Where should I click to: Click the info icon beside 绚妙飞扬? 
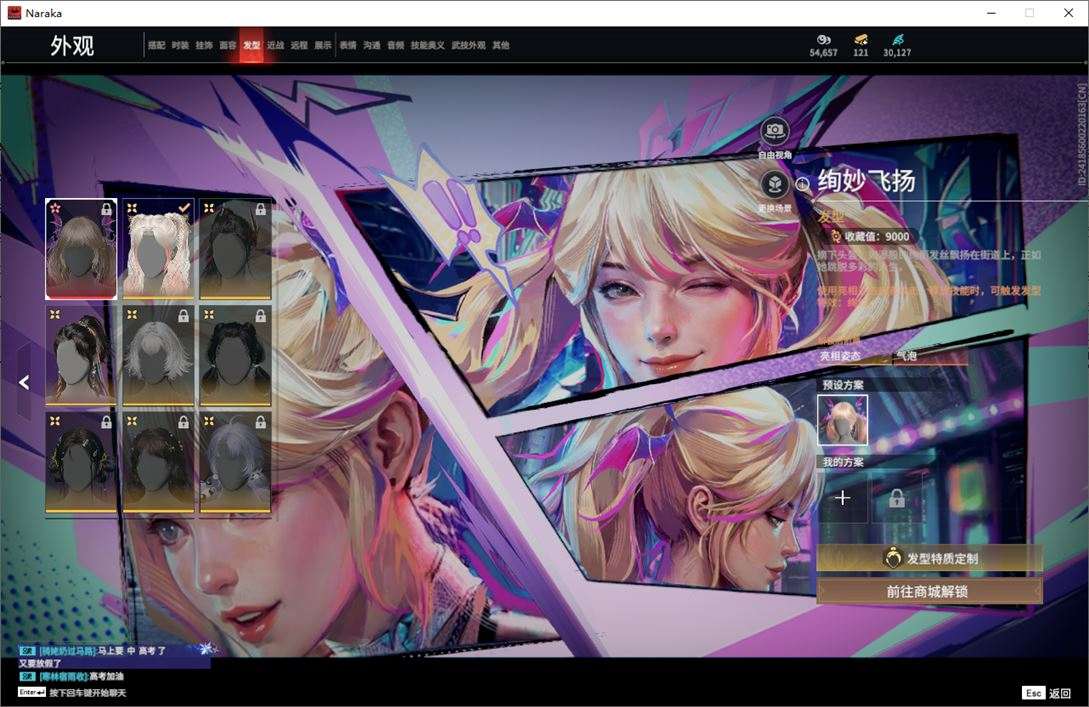point(802,184)
